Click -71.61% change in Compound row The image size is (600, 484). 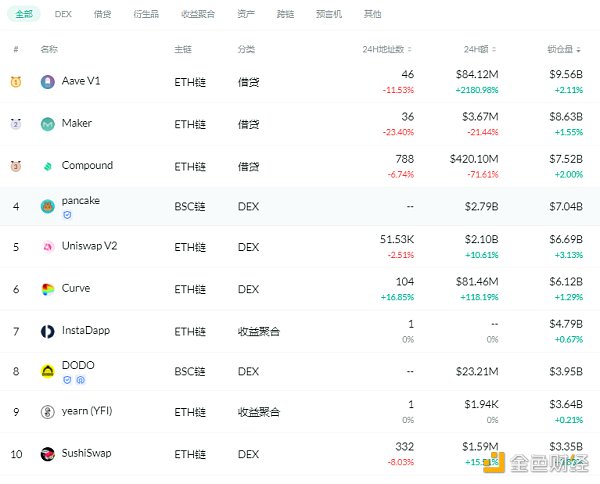click(x=483, y=174)
